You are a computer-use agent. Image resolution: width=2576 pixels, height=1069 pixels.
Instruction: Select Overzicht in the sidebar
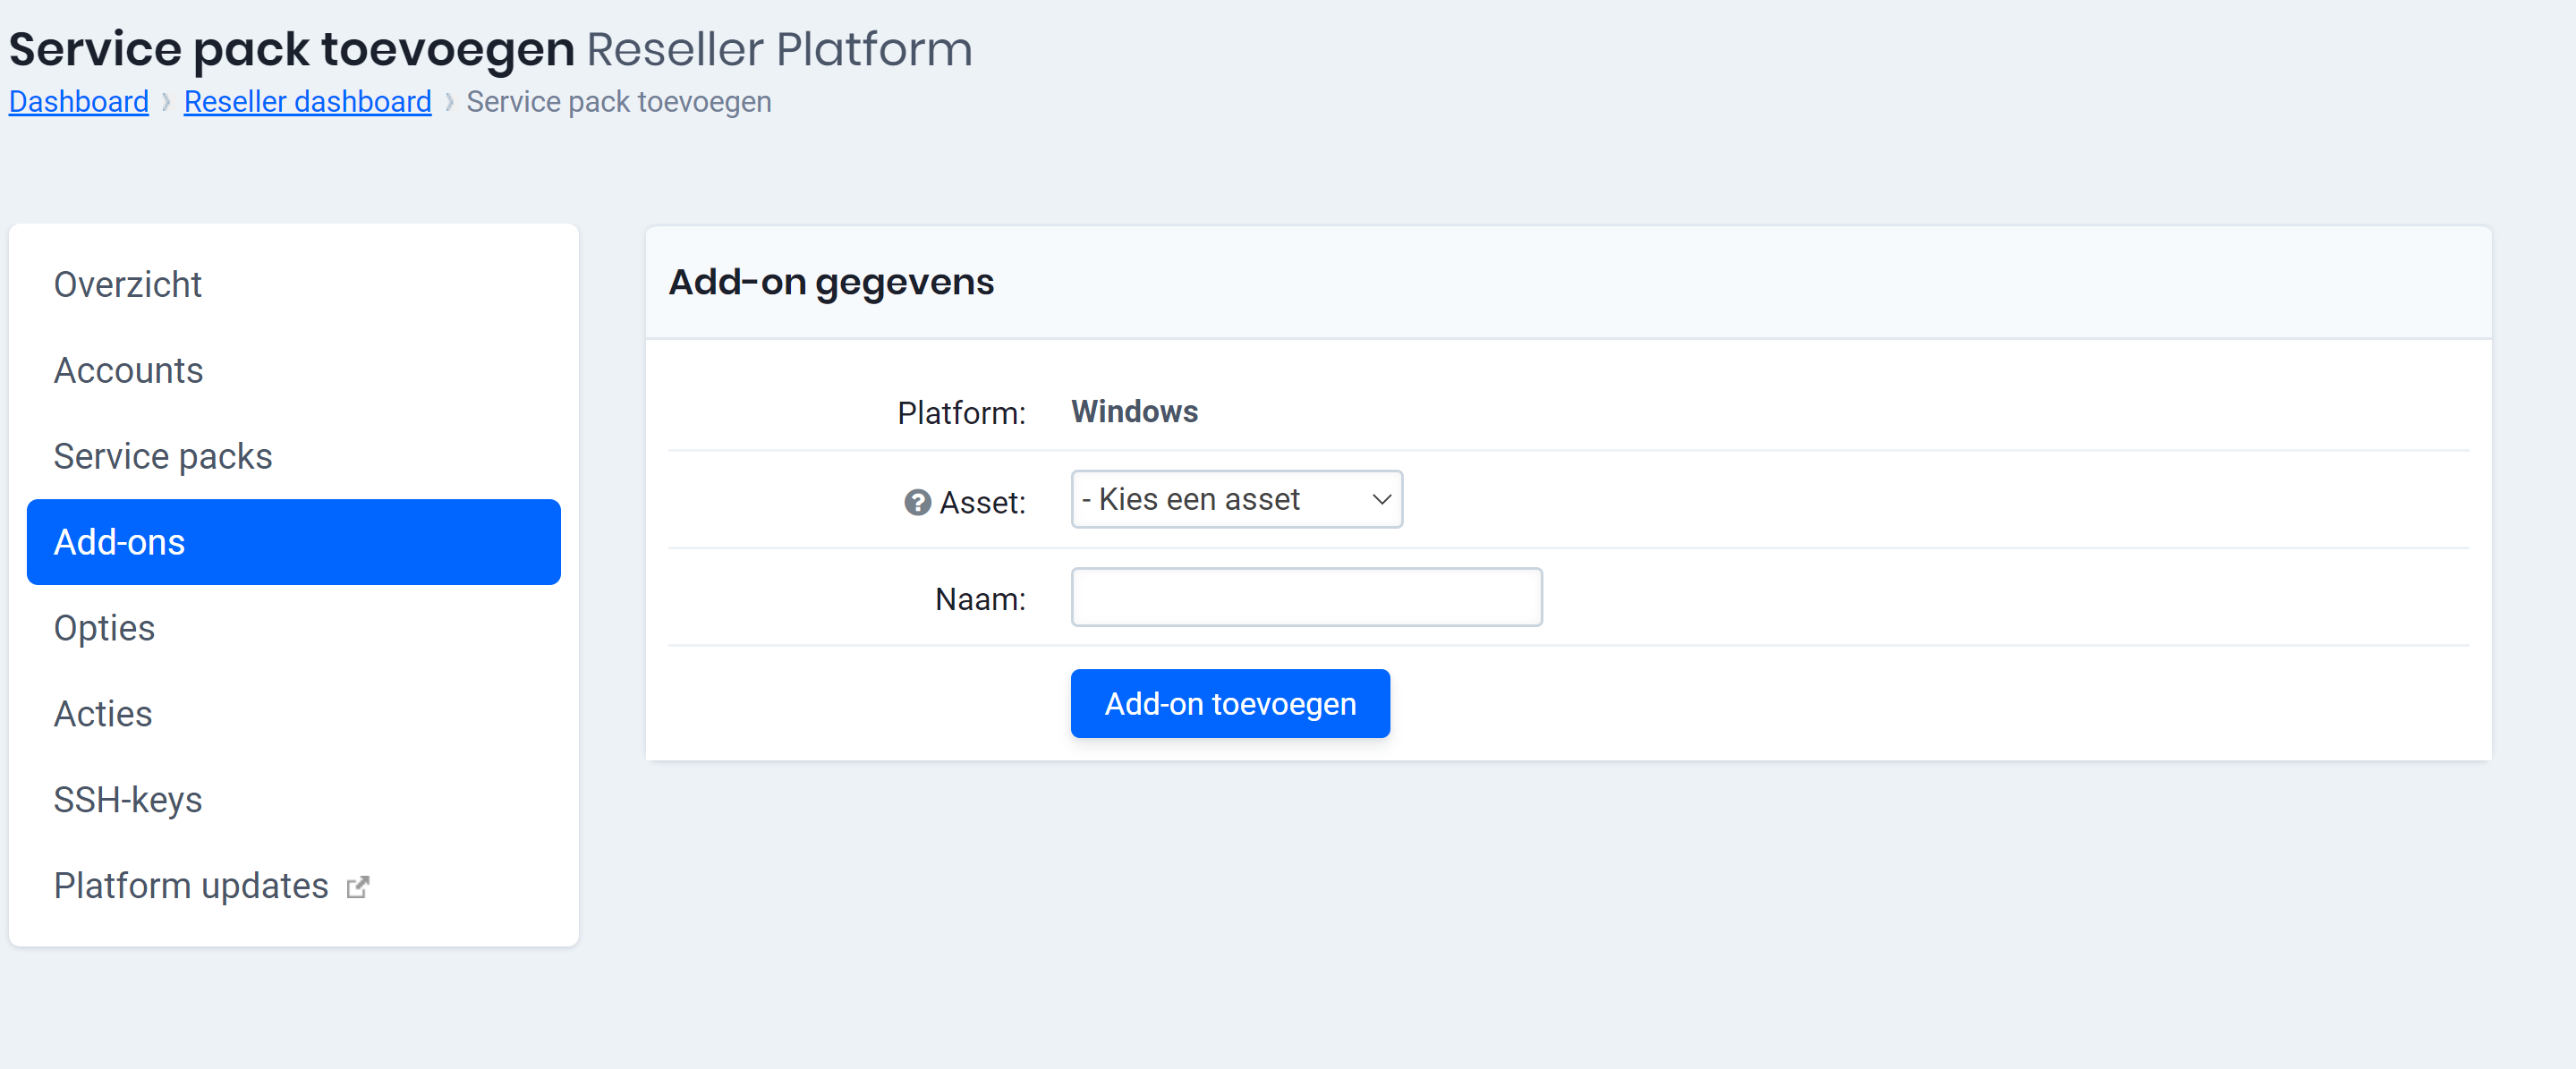tap(128, 284)
